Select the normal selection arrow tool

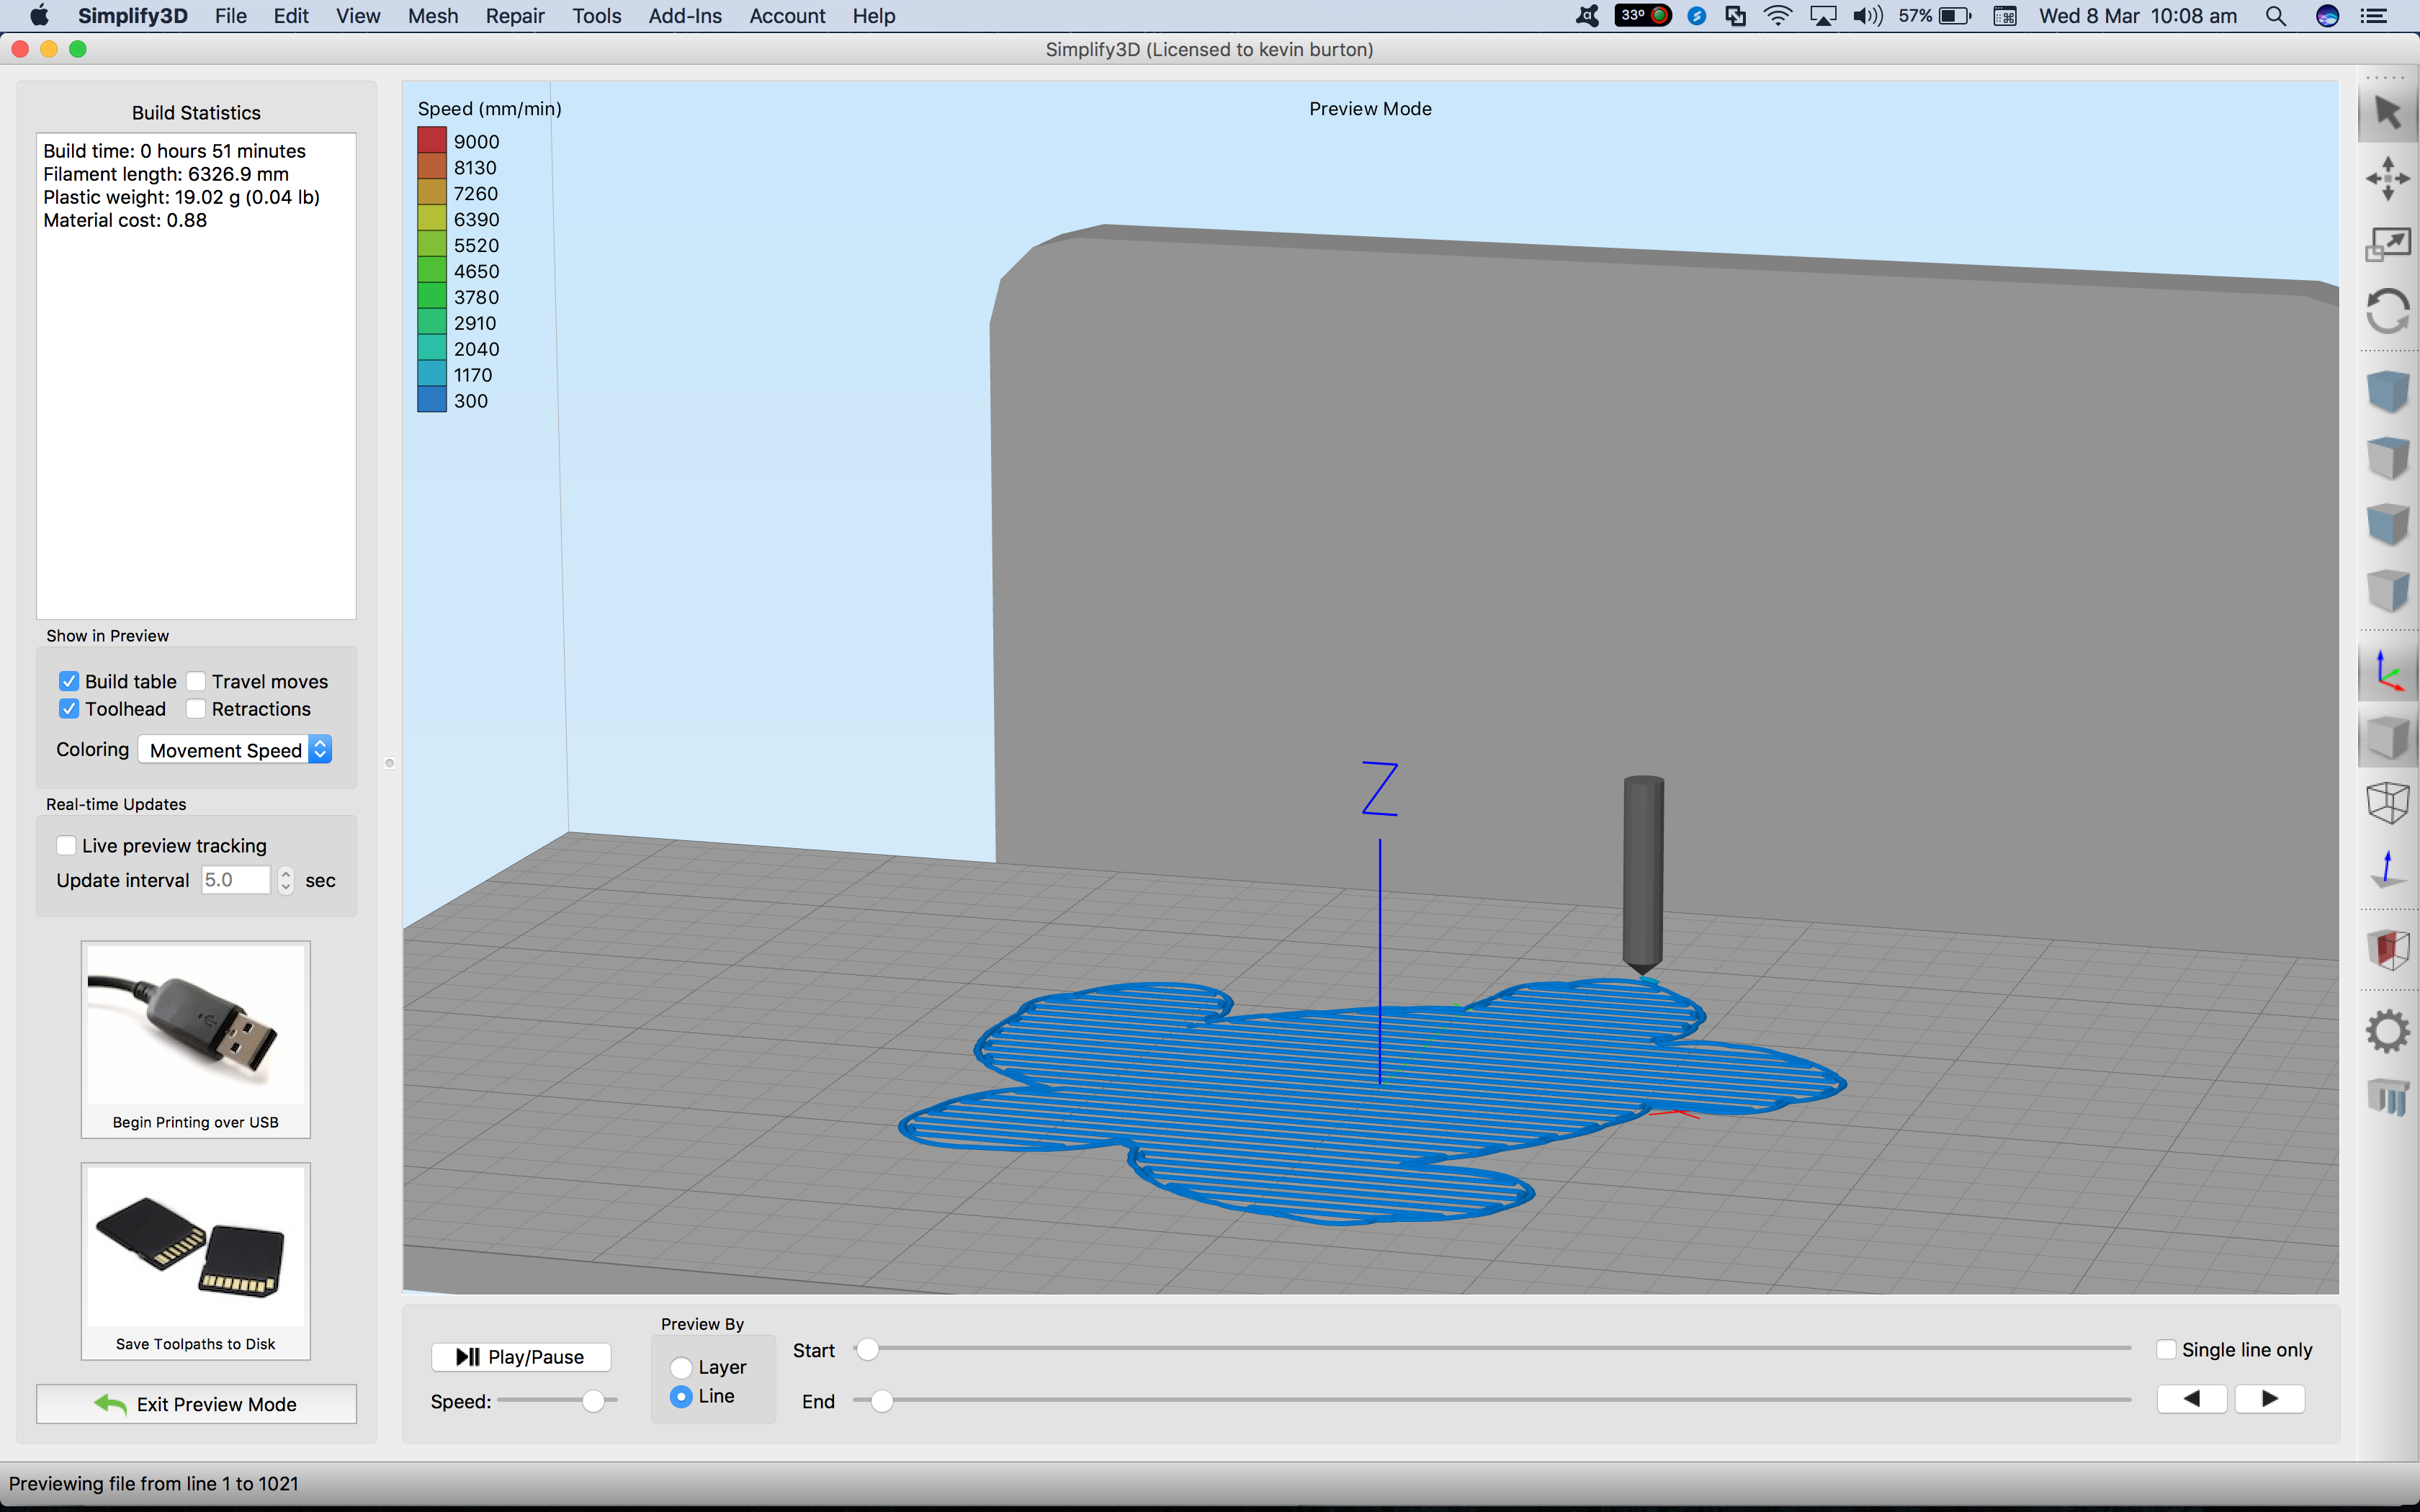coord(2388,114)
